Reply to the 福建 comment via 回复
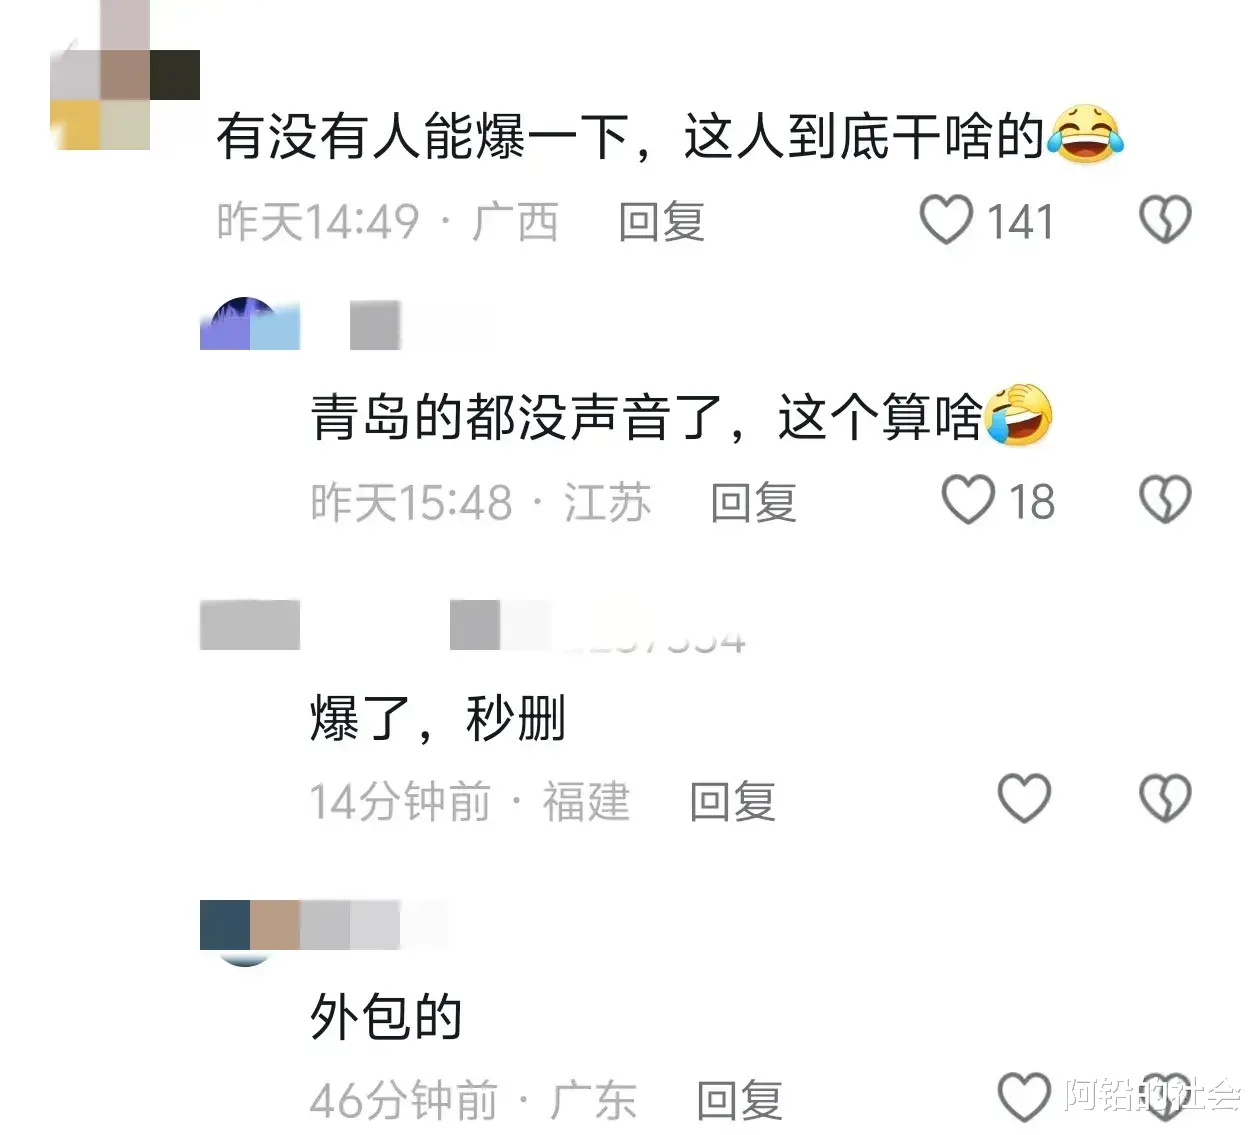 point(732,801)
